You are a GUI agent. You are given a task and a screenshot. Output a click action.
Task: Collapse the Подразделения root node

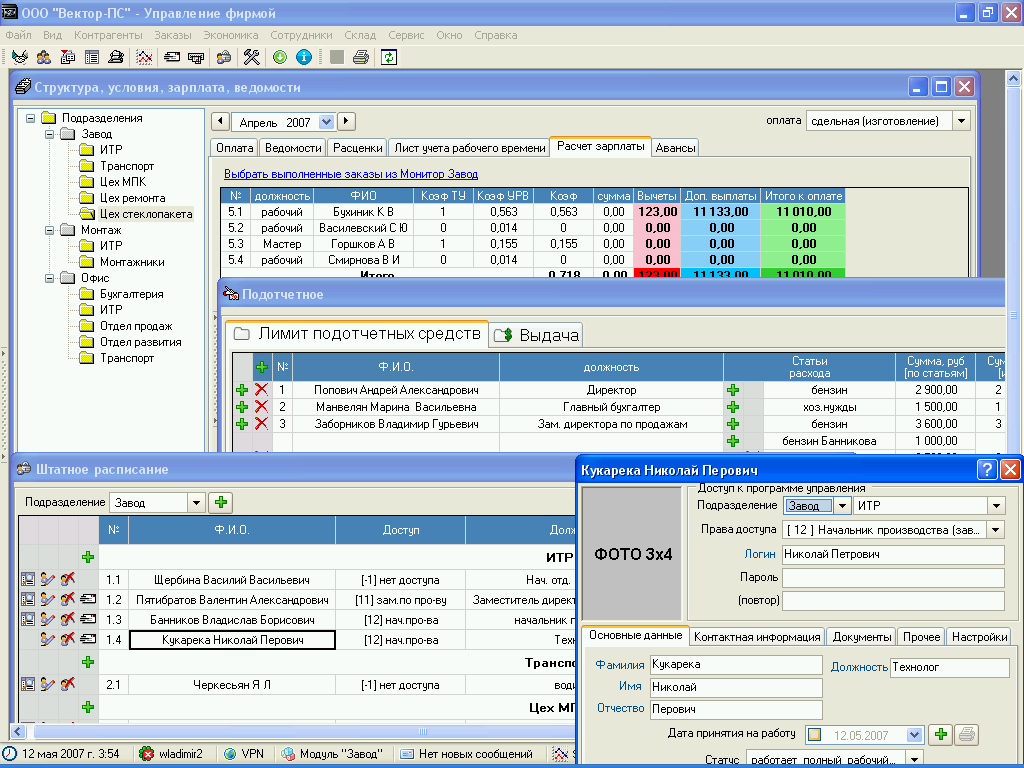tap(30, 118)
